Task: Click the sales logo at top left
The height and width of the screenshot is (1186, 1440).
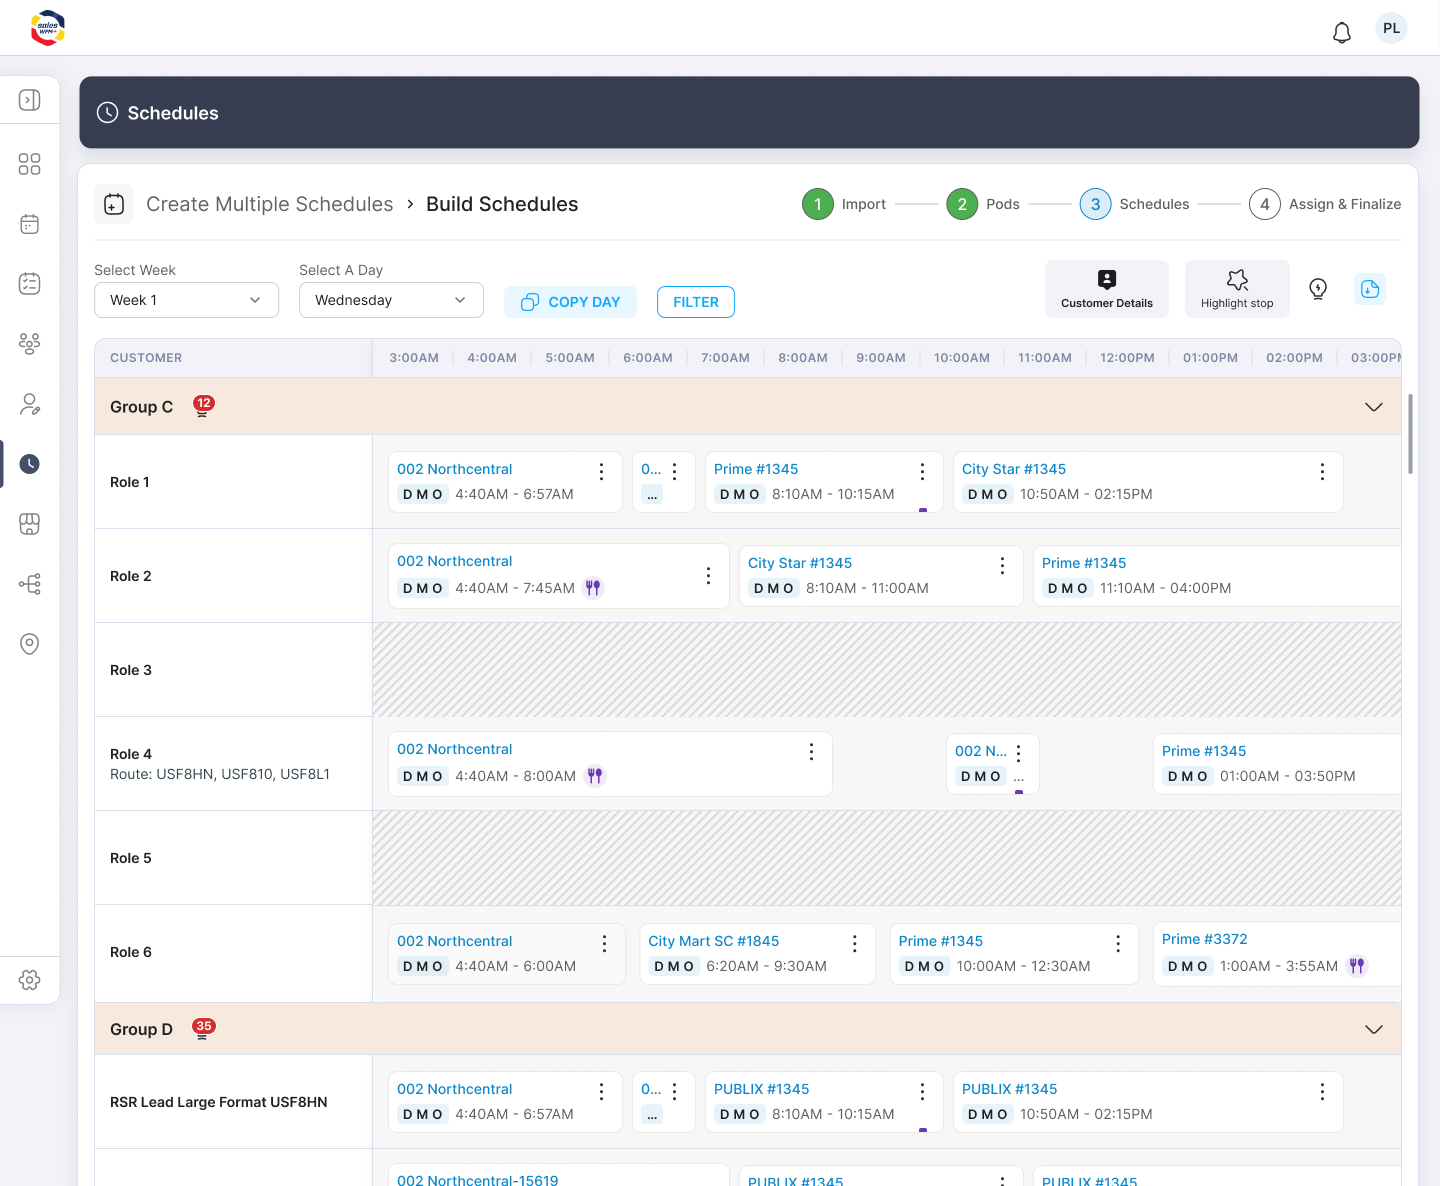Action: pyautogui.click(x=48, y=28)
